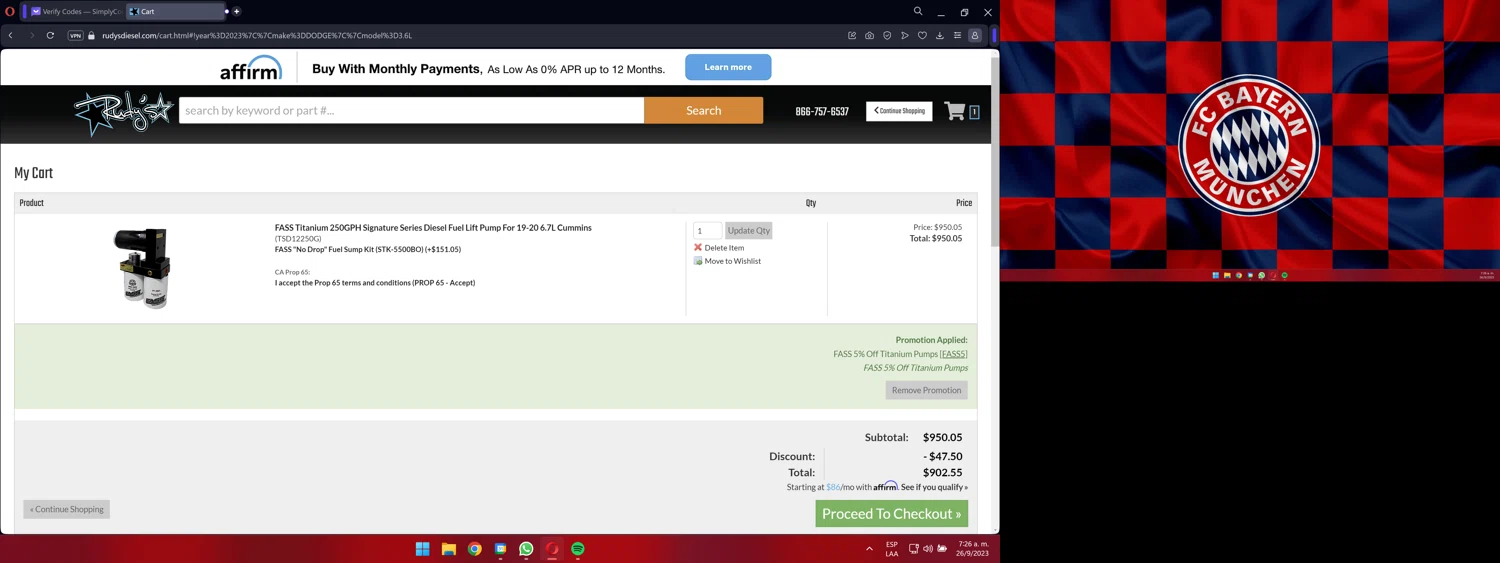1500x563 pixels.
Task: Open the edit-page pencil icon in the address bar
Action: (x=852, y=36)
